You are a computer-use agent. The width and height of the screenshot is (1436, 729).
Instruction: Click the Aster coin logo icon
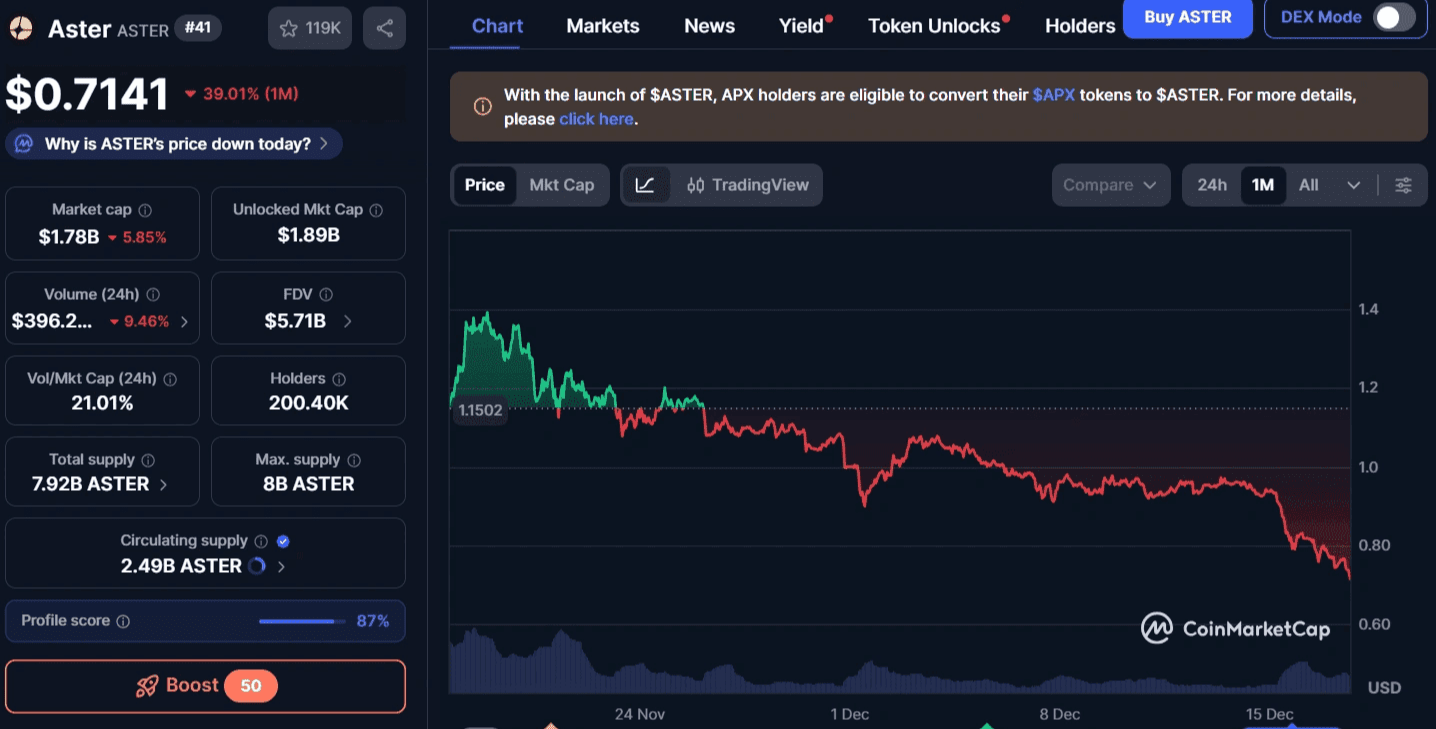tap(20, 28)
